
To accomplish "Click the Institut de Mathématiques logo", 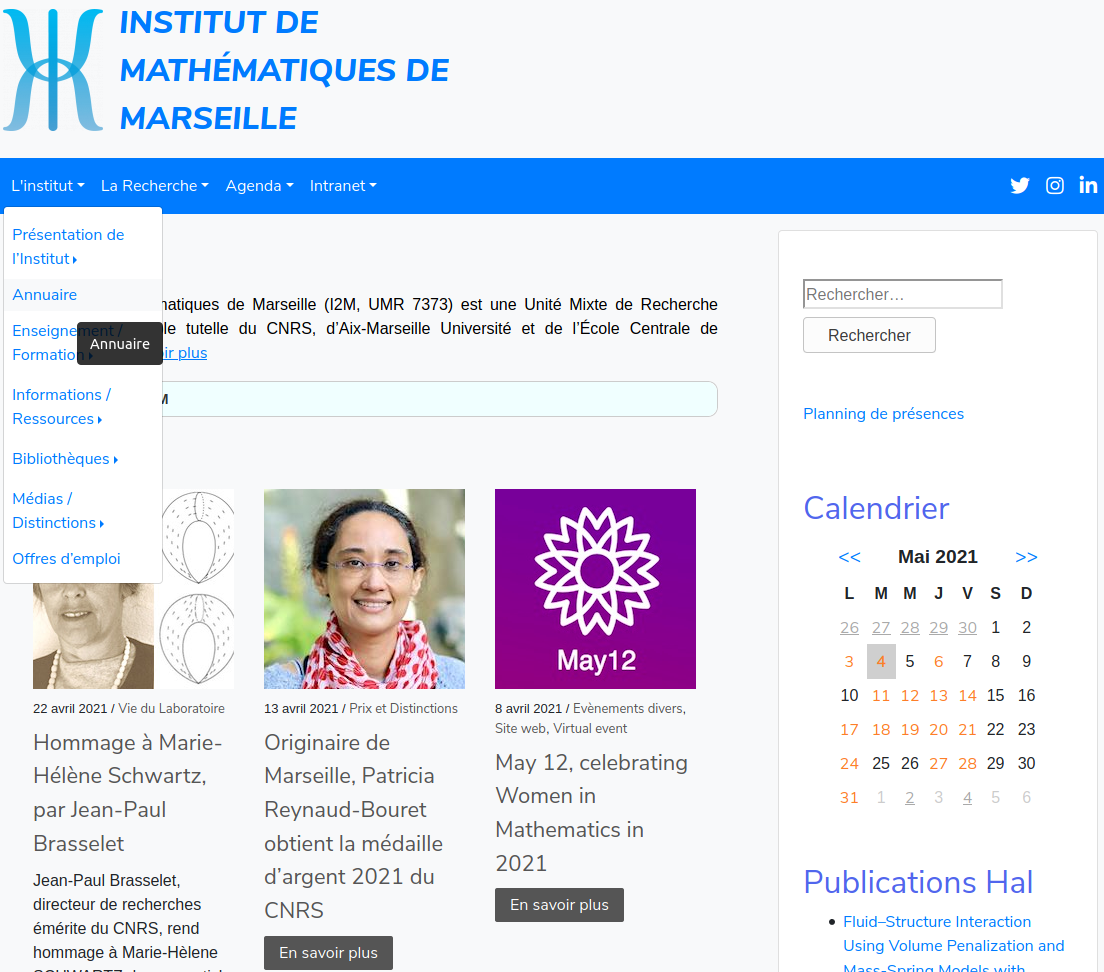I will 52,70.
